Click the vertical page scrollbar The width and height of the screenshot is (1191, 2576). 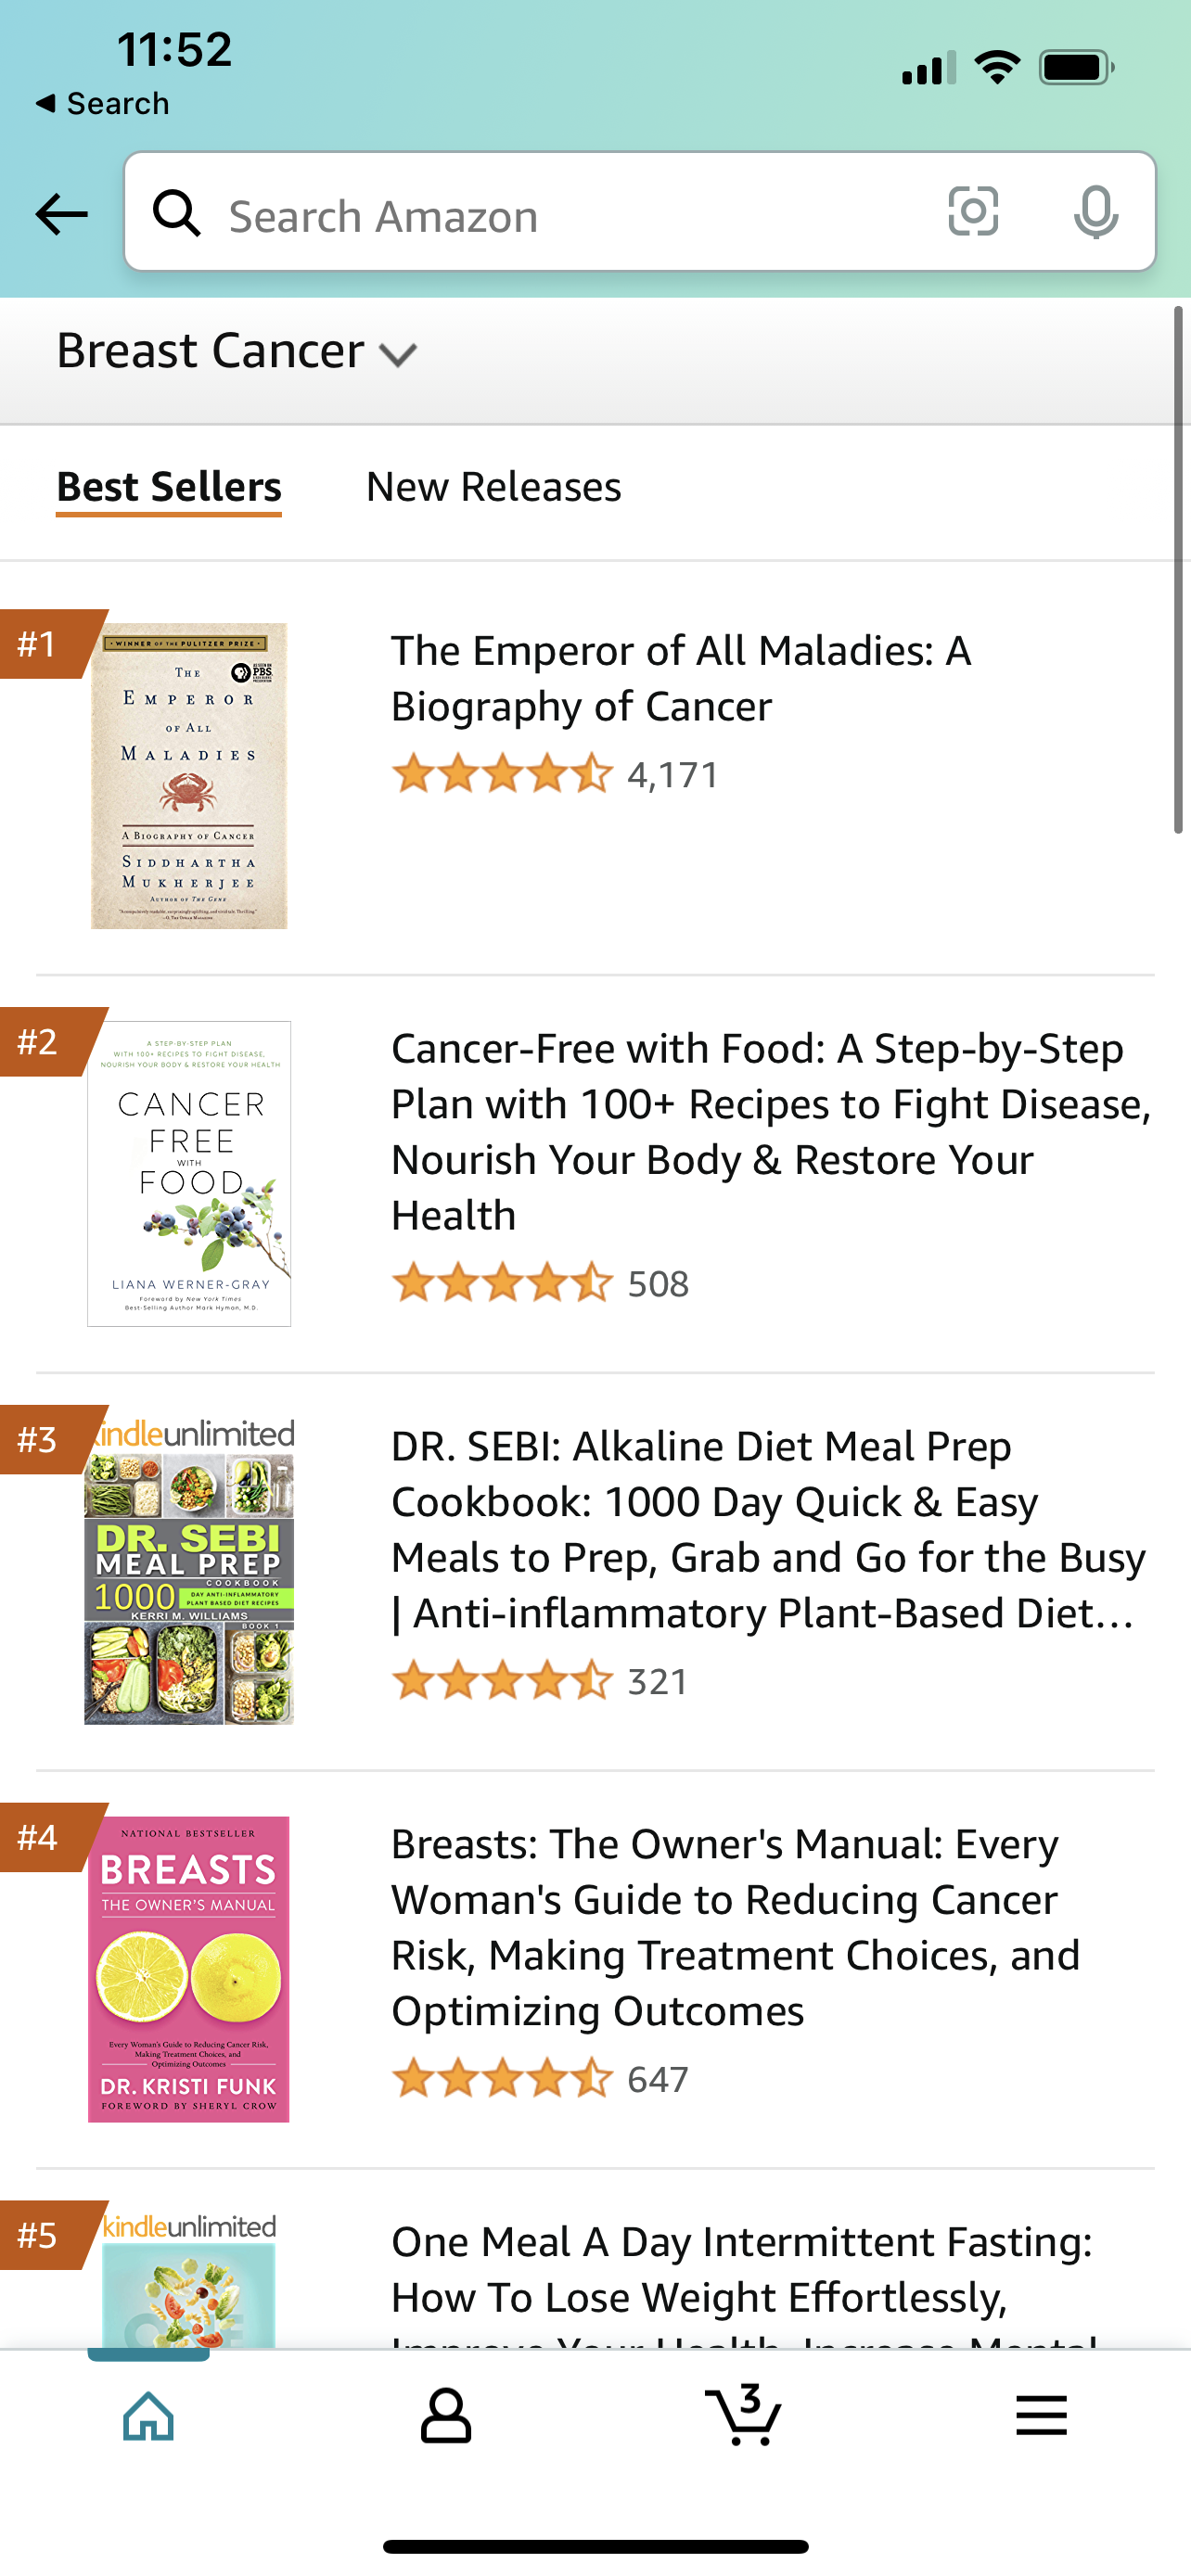point(1178,570)
